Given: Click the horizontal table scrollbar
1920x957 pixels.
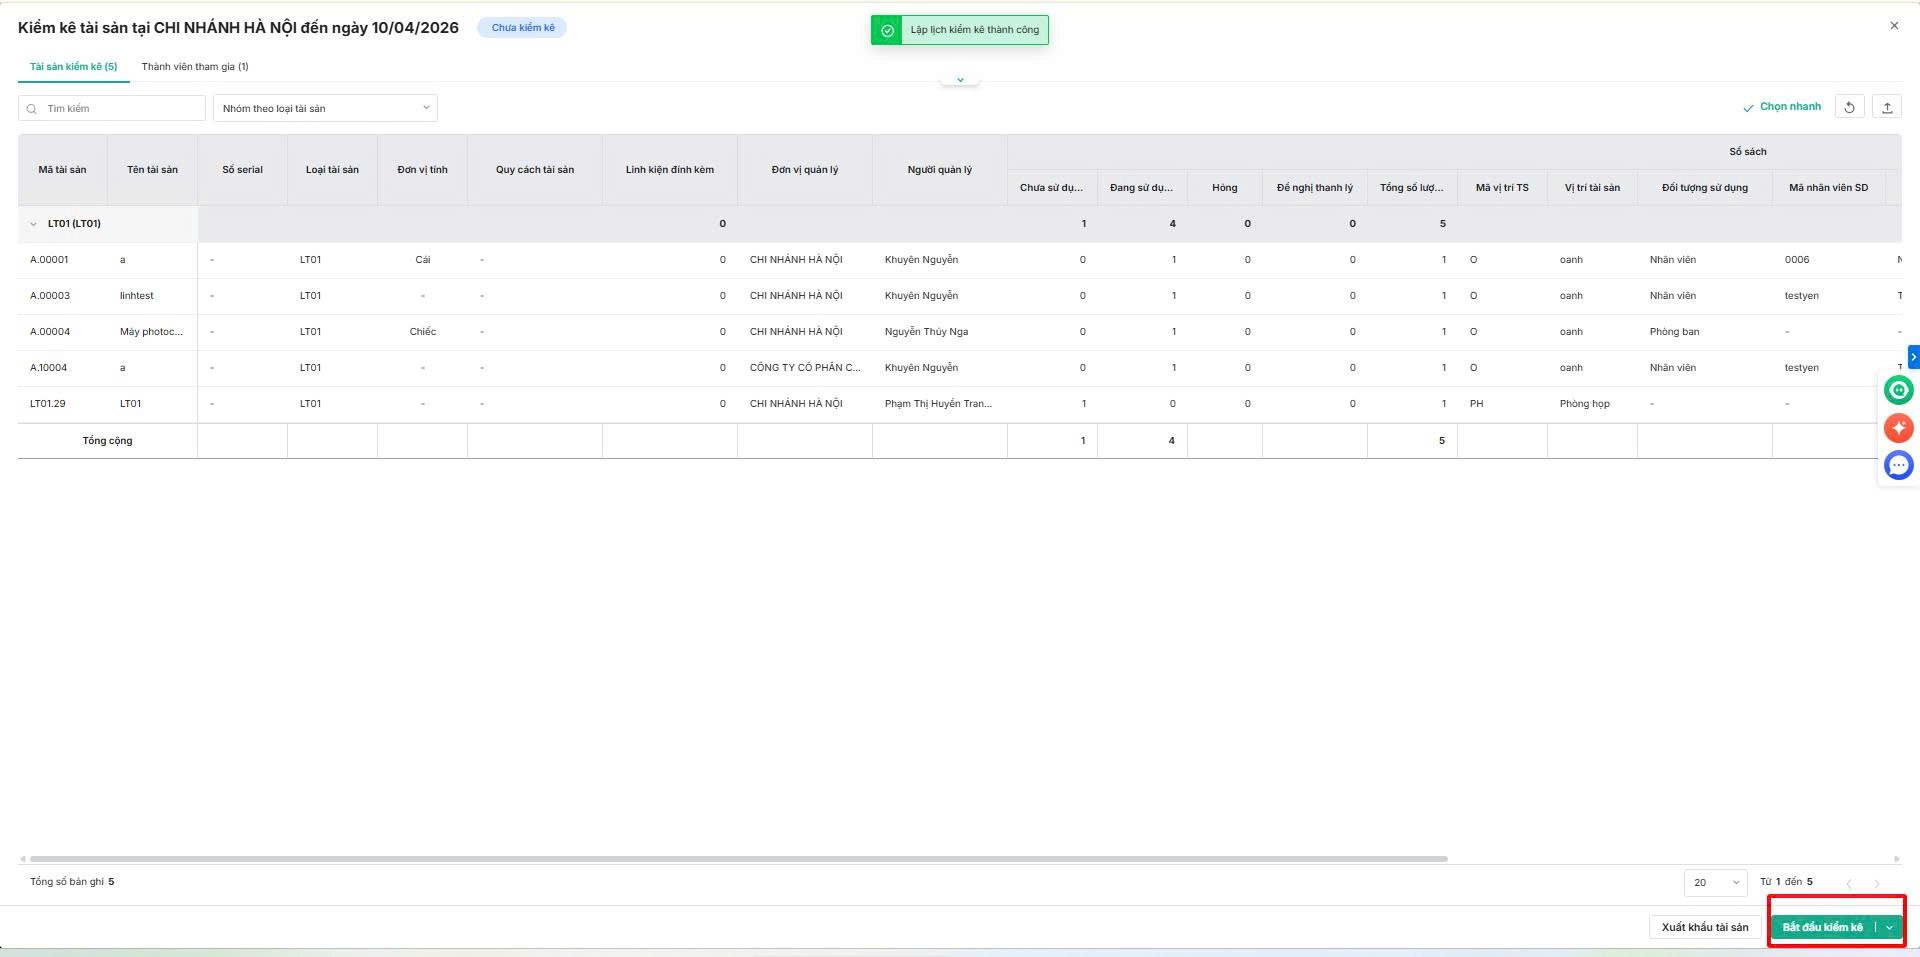Looking at the screenshot, I should point(738,859).
